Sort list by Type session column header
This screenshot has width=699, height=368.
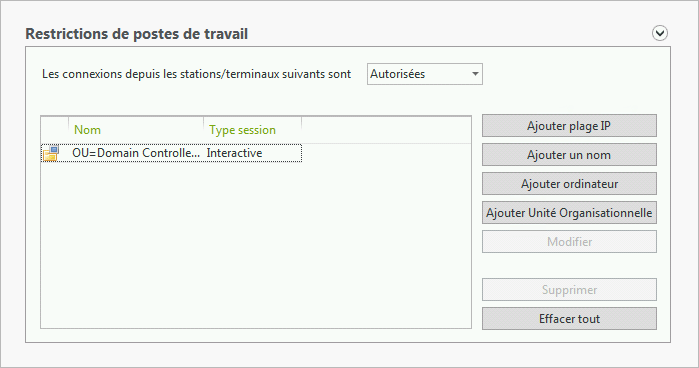tap(253, 130)
